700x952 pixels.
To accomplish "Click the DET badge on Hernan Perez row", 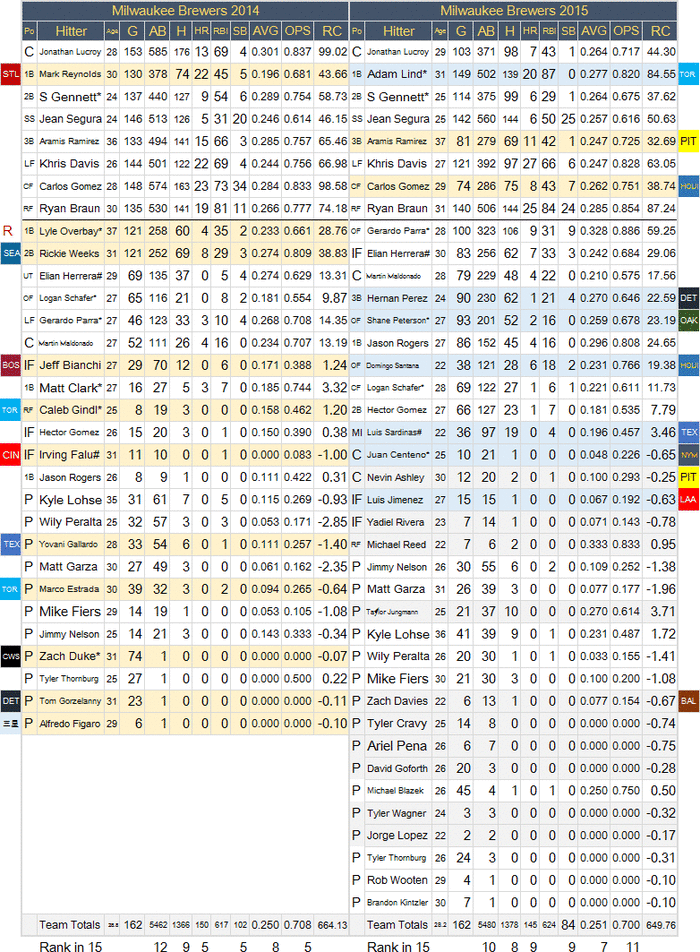I will pos(688,298).
